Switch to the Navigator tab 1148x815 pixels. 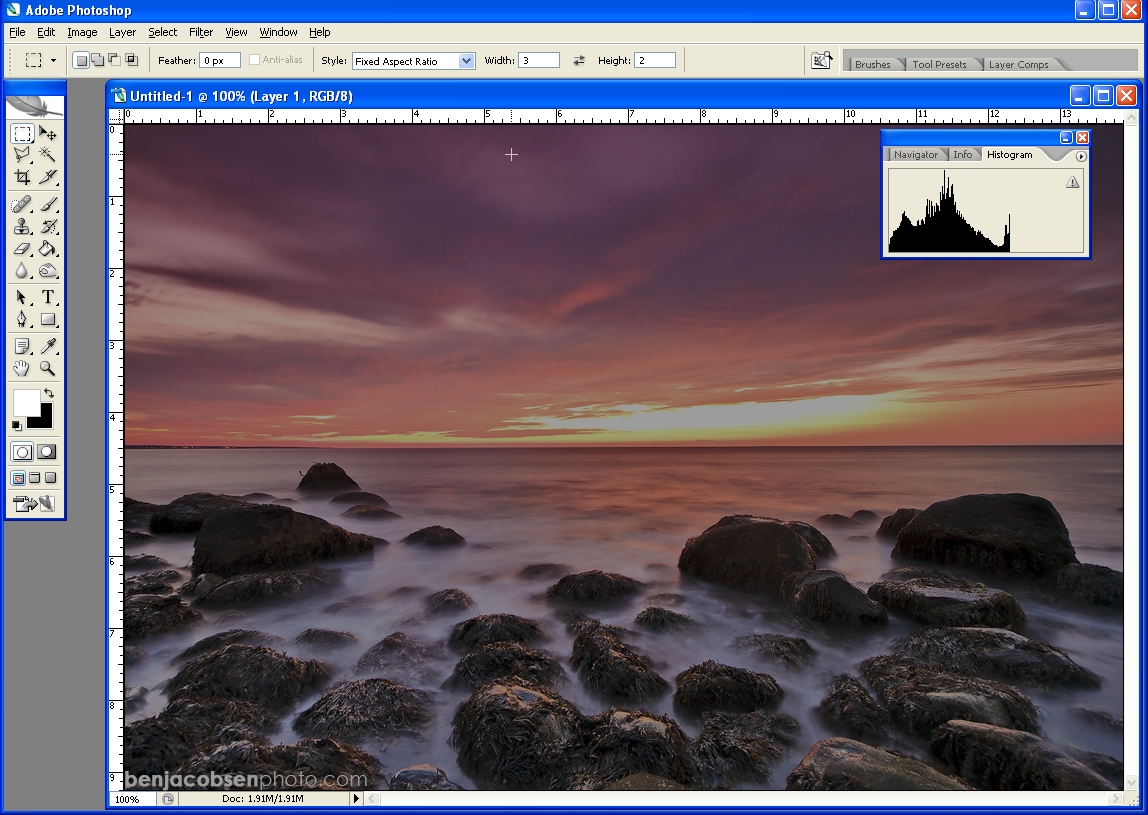click(x=915, y=155)
